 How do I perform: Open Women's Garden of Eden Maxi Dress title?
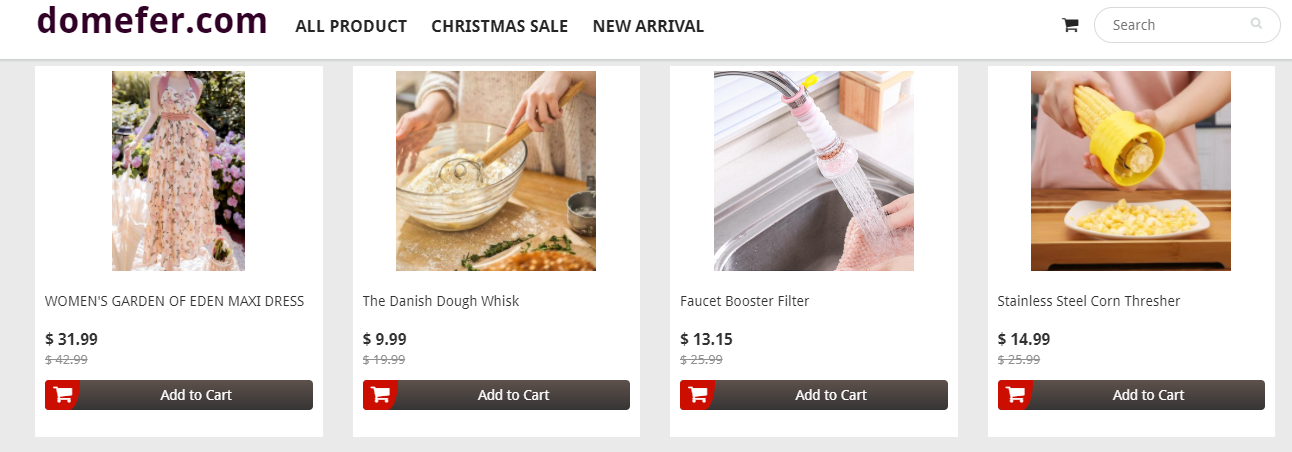(x=175, y=301)
